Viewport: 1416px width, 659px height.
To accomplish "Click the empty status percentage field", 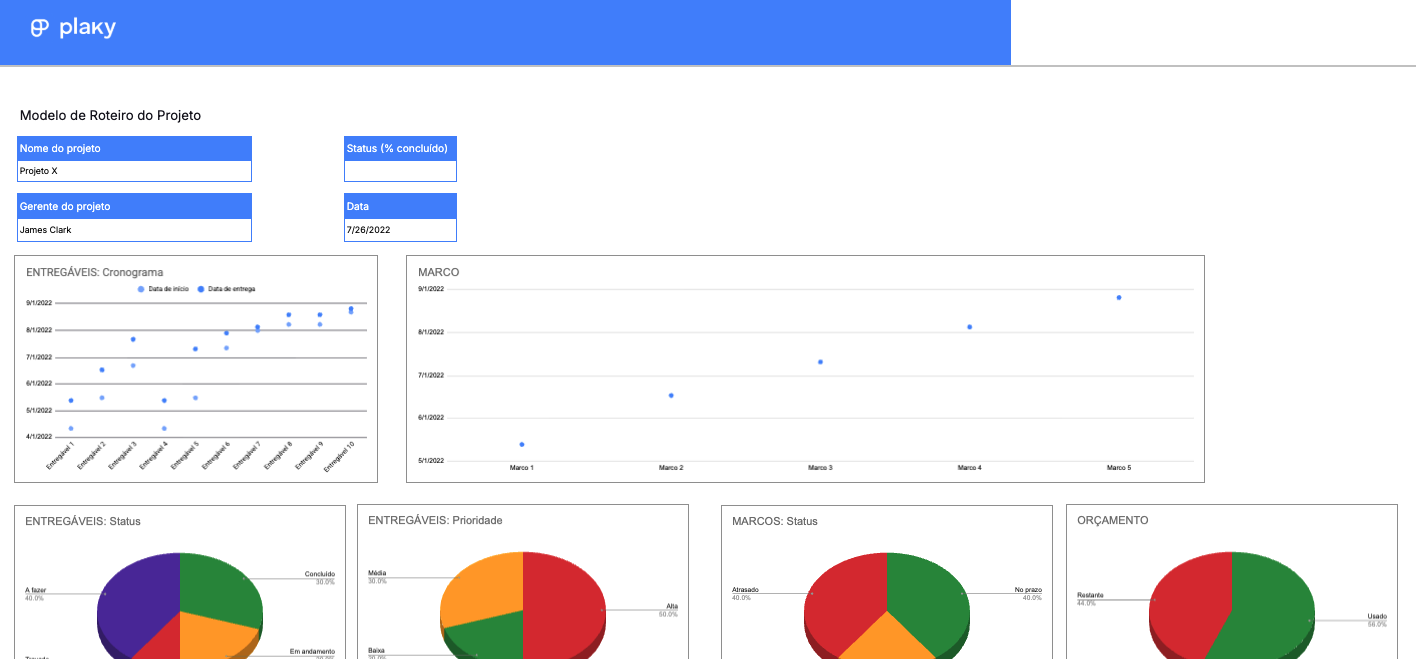I will coord(400,171).
